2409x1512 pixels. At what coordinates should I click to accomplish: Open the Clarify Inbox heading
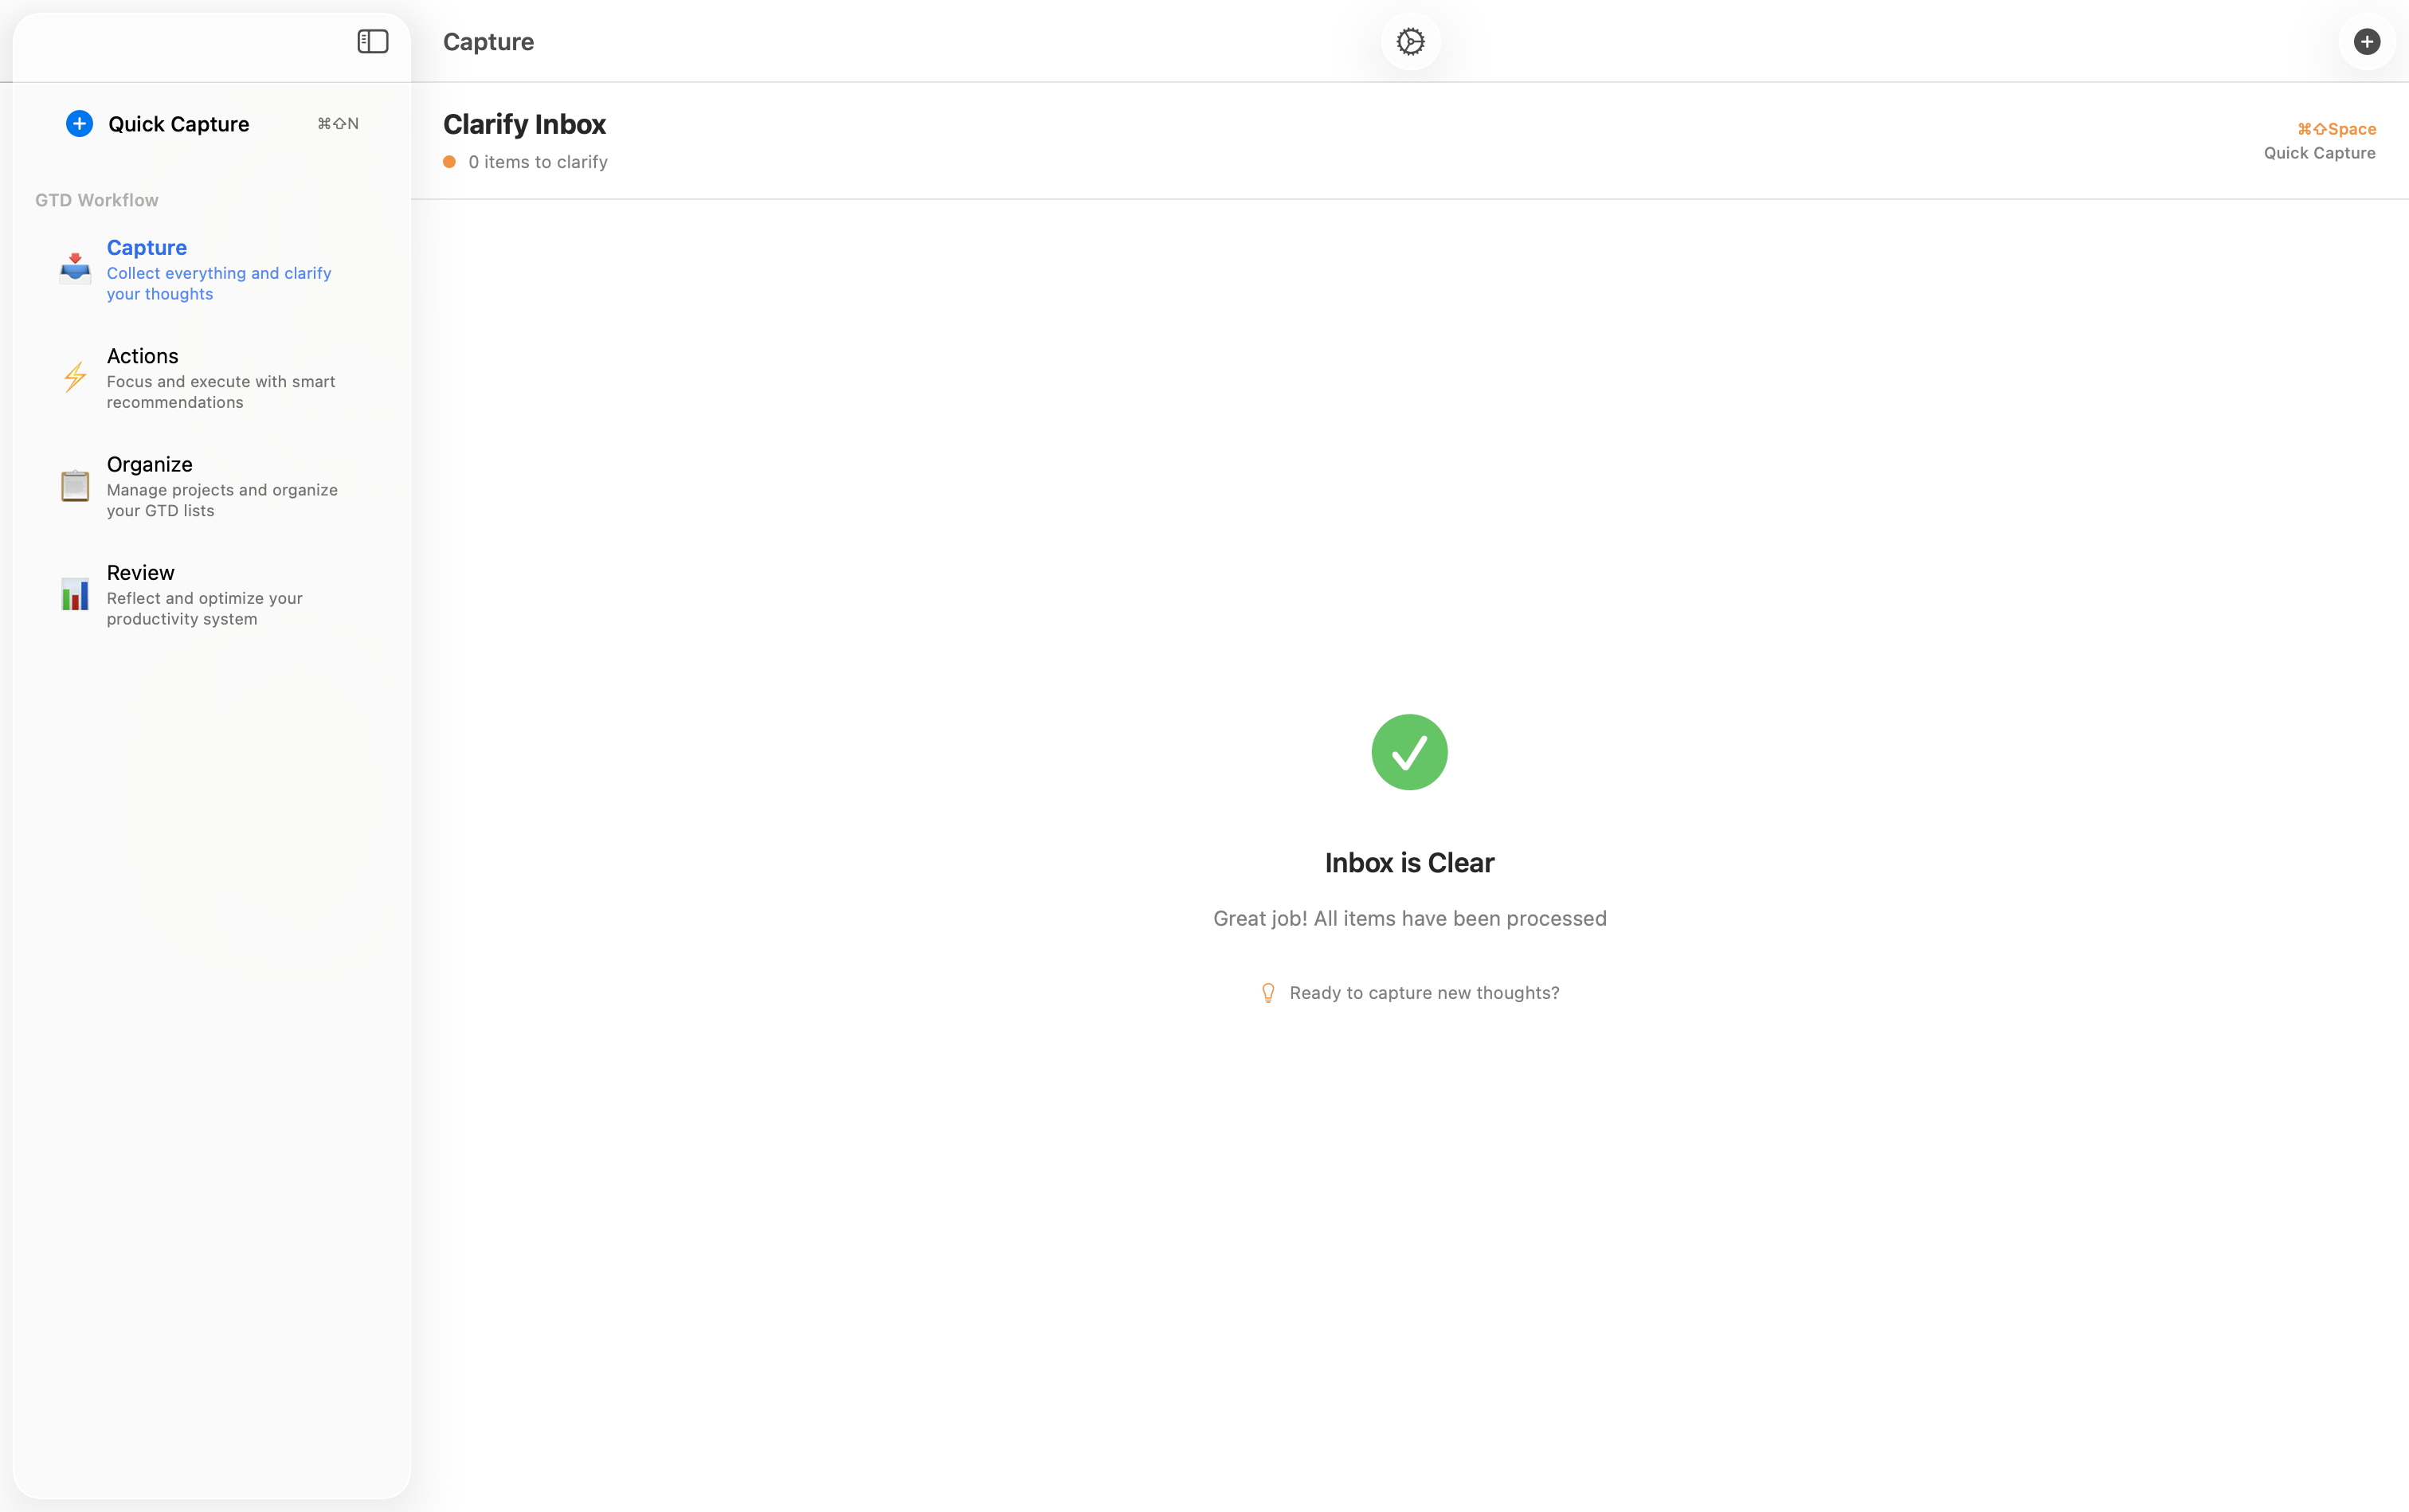coord(524,123)
